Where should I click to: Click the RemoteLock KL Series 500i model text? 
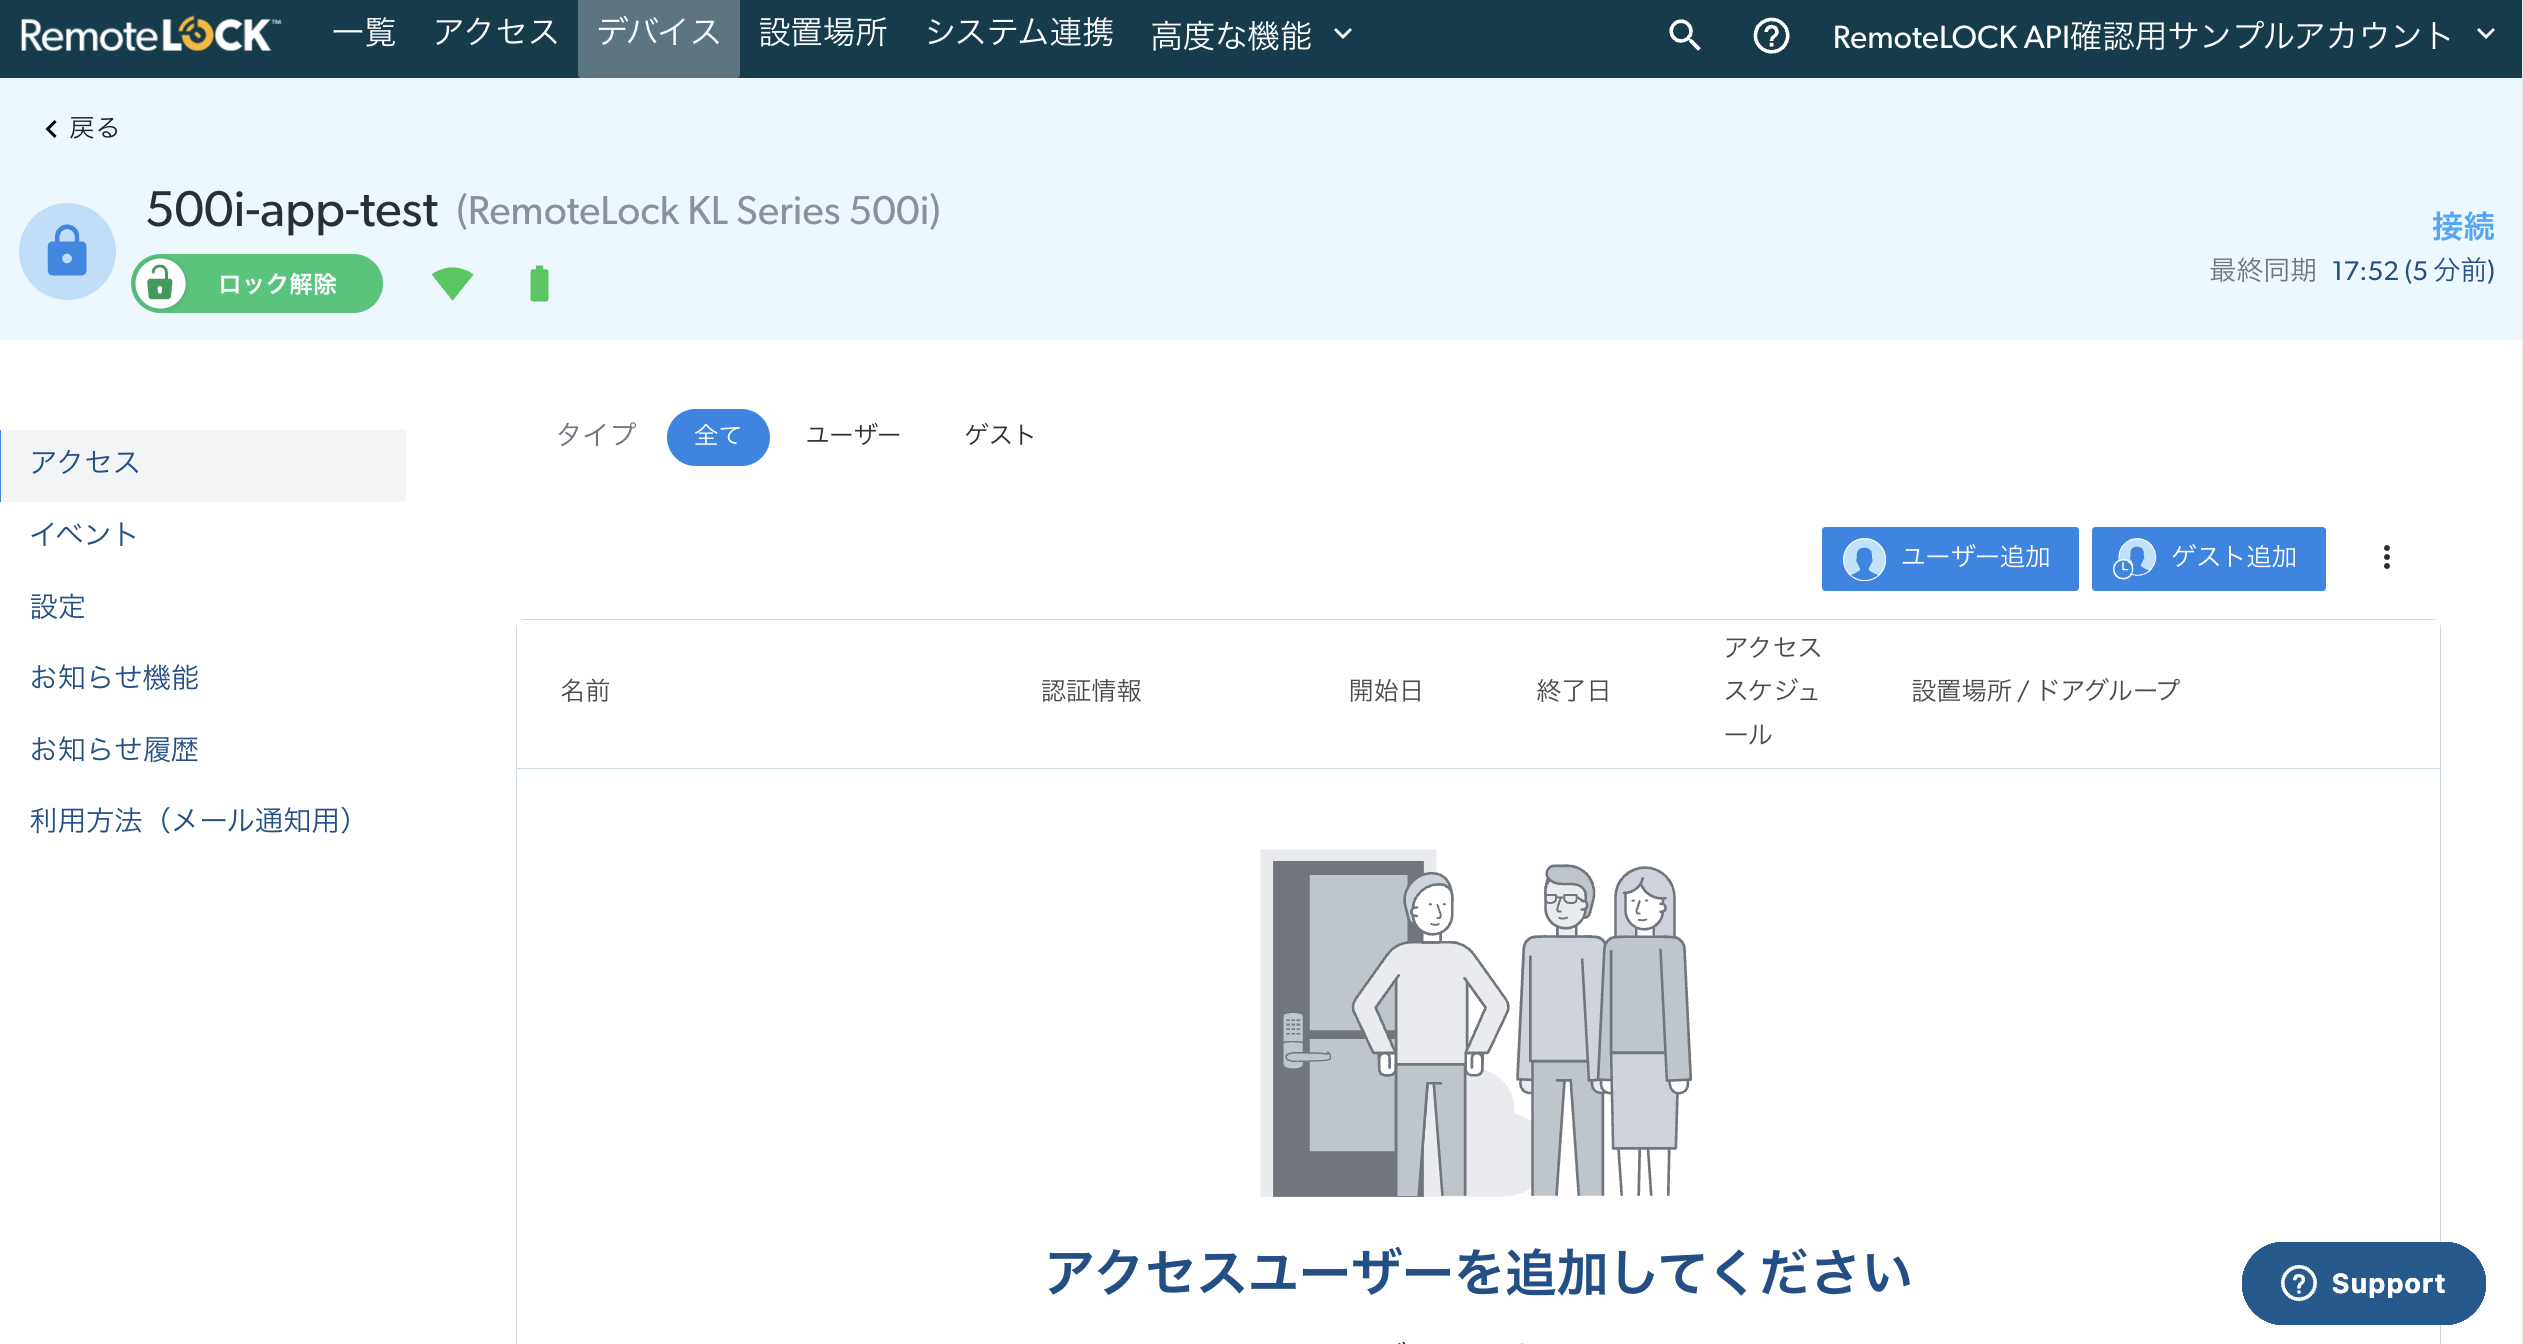tap(698, 211)
